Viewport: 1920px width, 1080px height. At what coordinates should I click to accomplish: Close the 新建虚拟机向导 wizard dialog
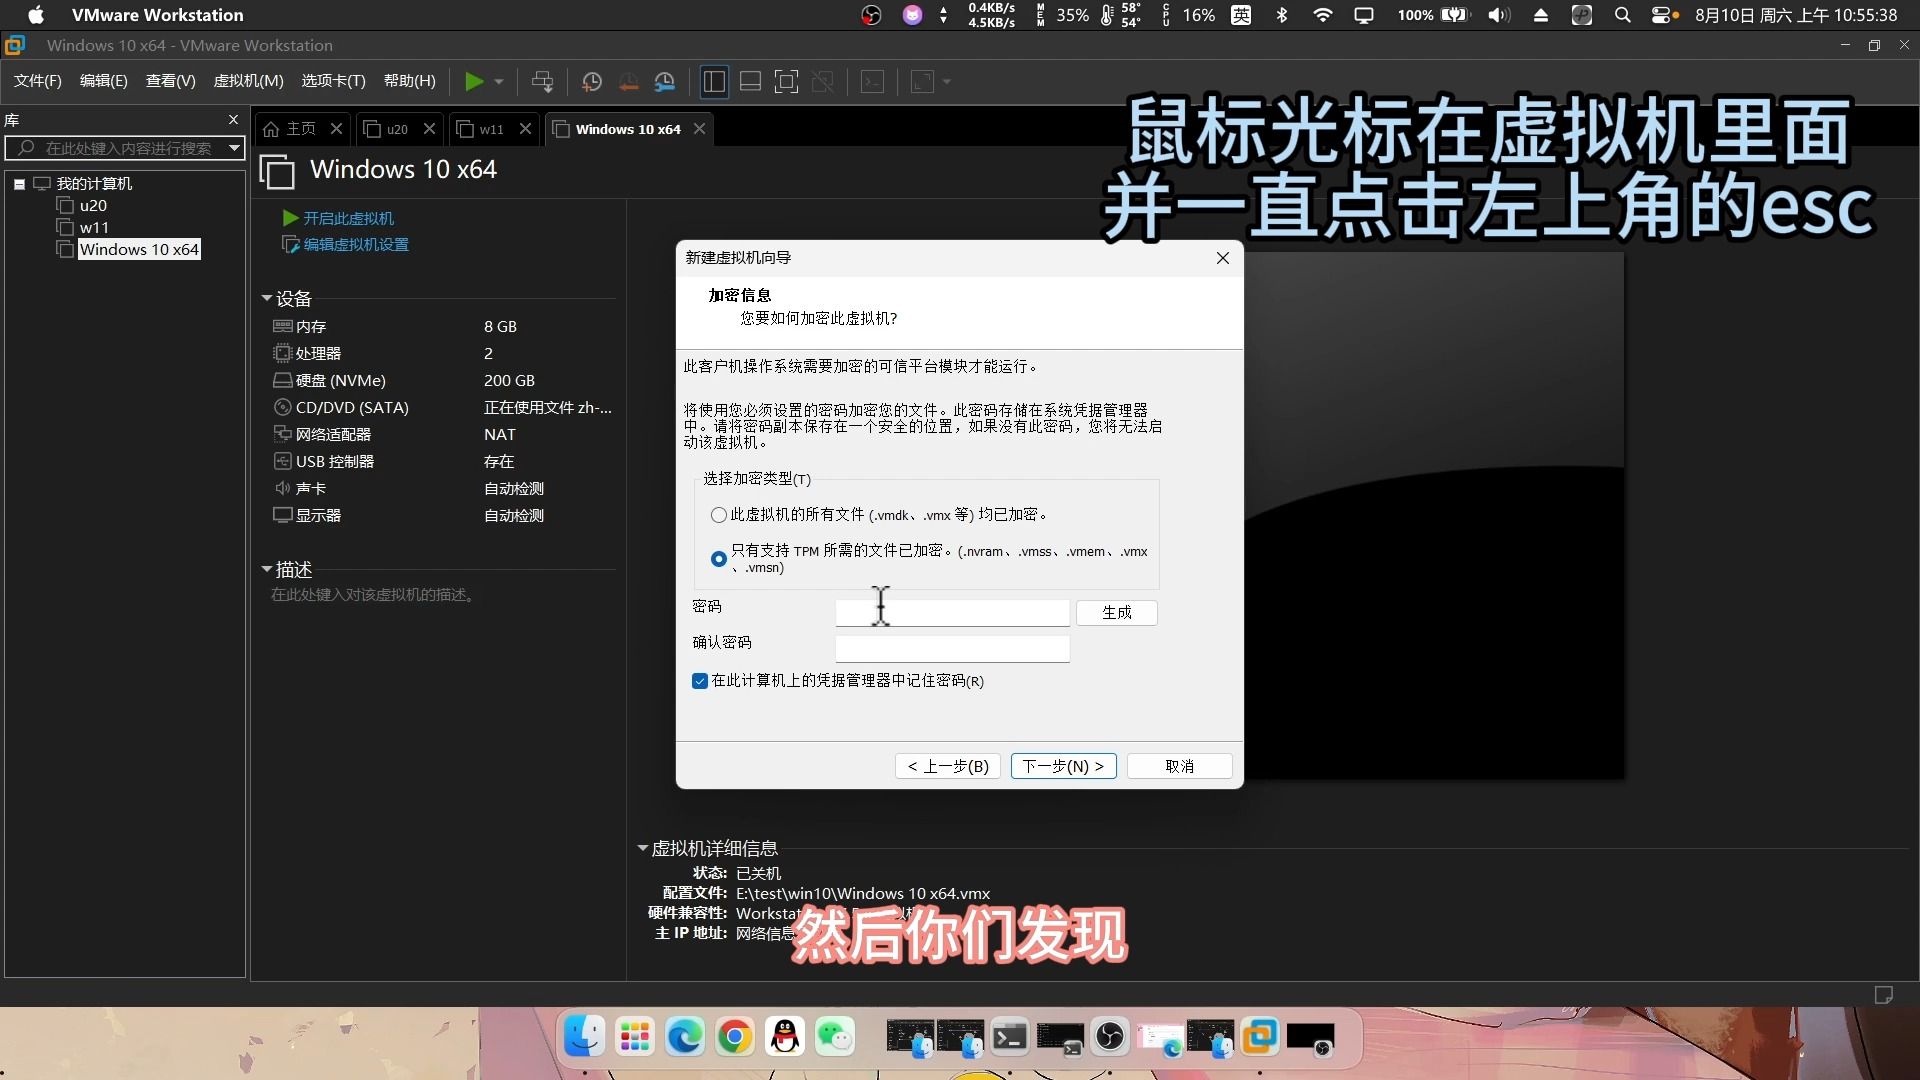click(x=1222, y=258)
